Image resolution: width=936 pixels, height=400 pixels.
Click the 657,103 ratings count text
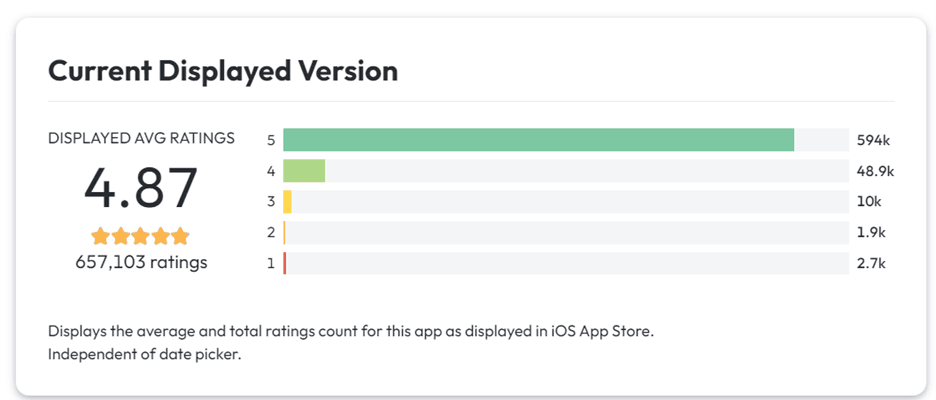(141, 263)
